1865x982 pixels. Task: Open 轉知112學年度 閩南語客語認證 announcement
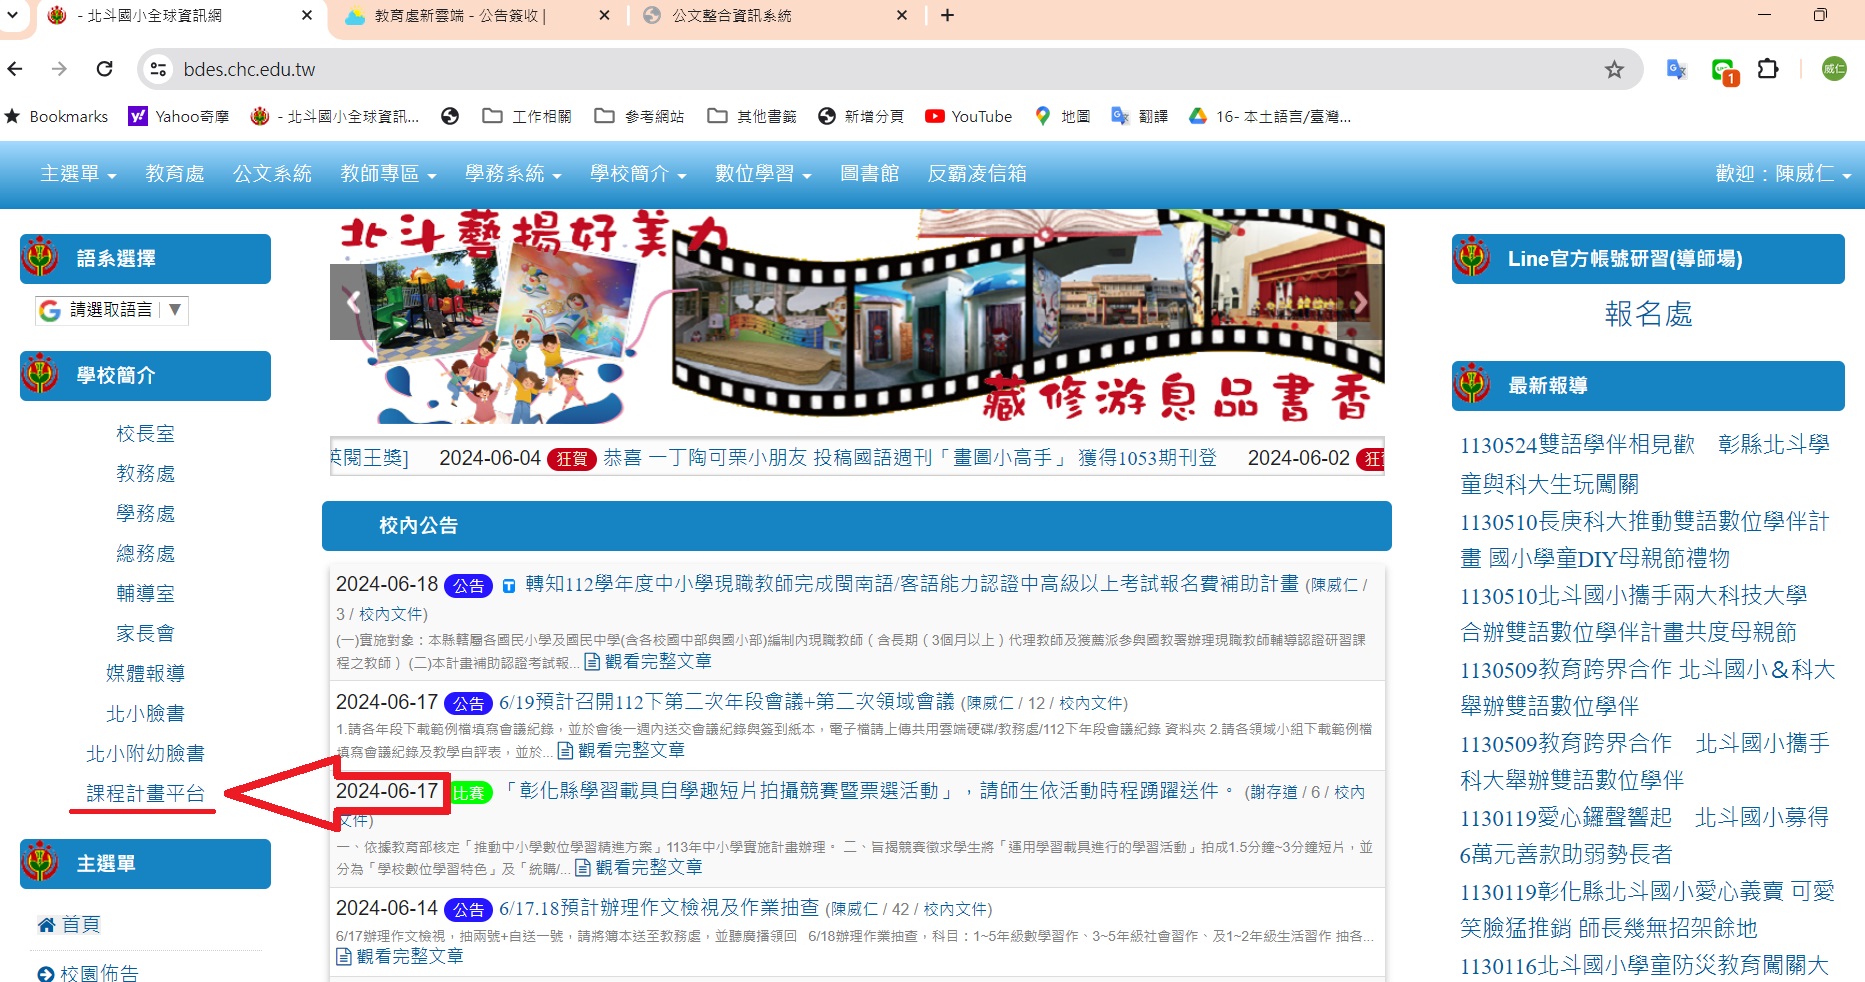click(912, 584)
